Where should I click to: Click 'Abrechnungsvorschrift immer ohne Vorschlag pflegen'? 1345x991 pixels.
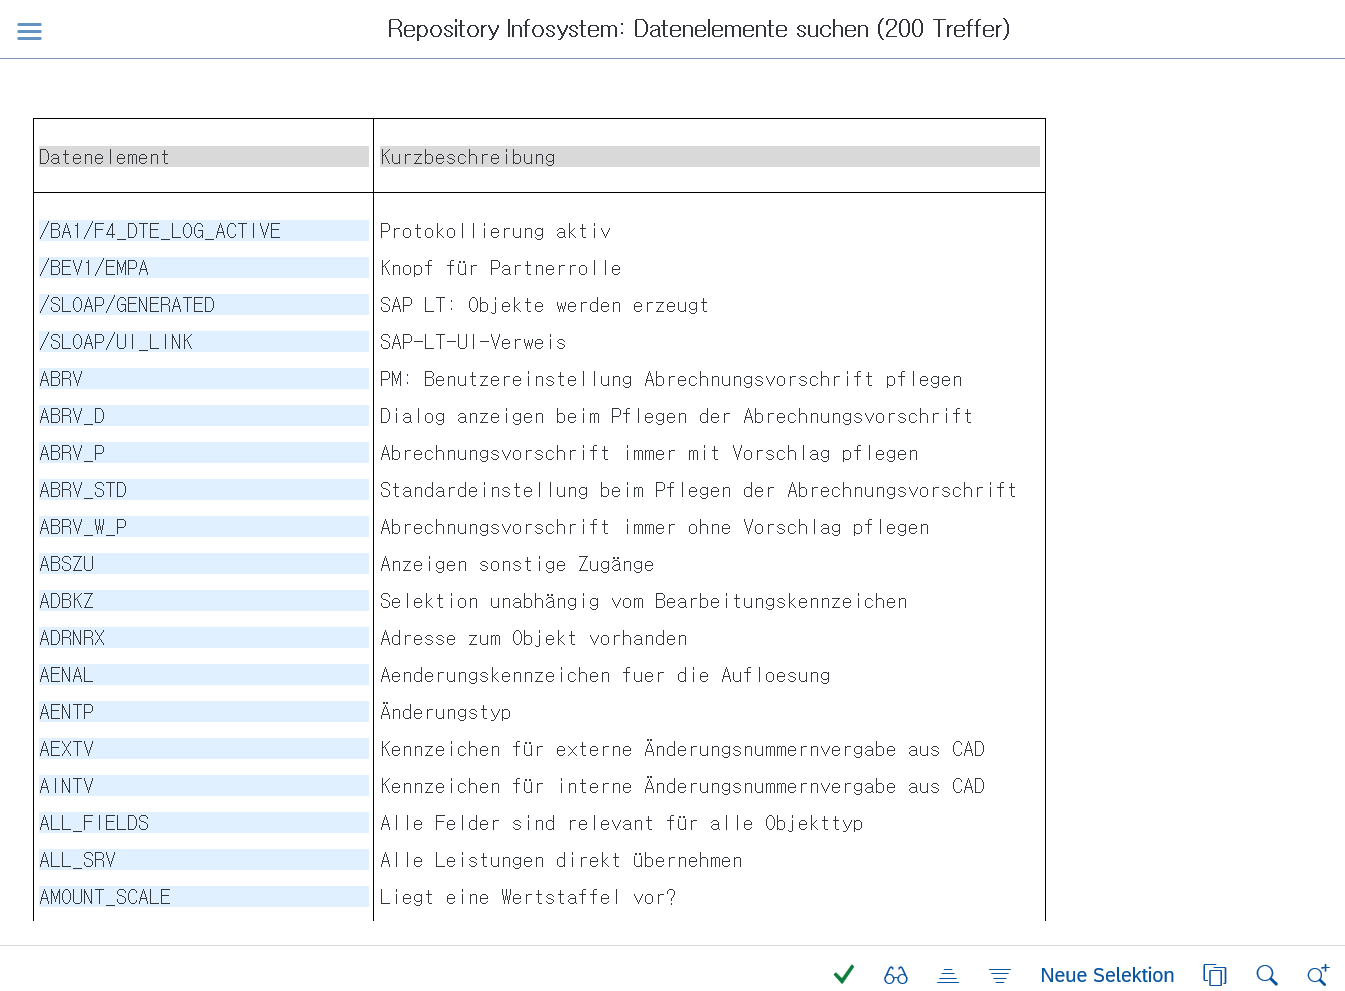[x=655, y=527]
